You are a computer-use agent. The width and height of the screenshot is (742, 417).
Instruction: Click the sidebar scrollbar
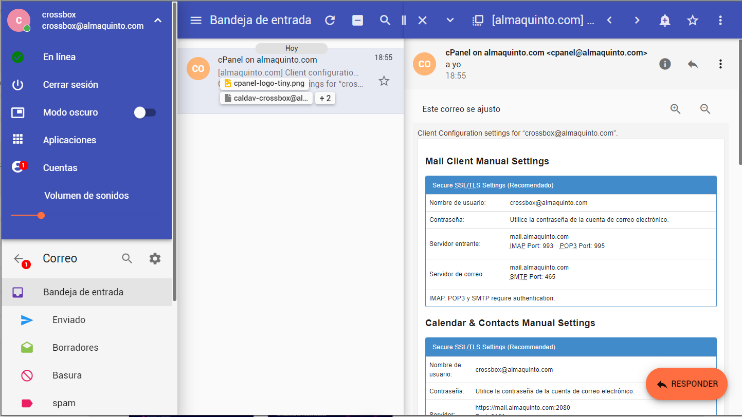point(174,151)
